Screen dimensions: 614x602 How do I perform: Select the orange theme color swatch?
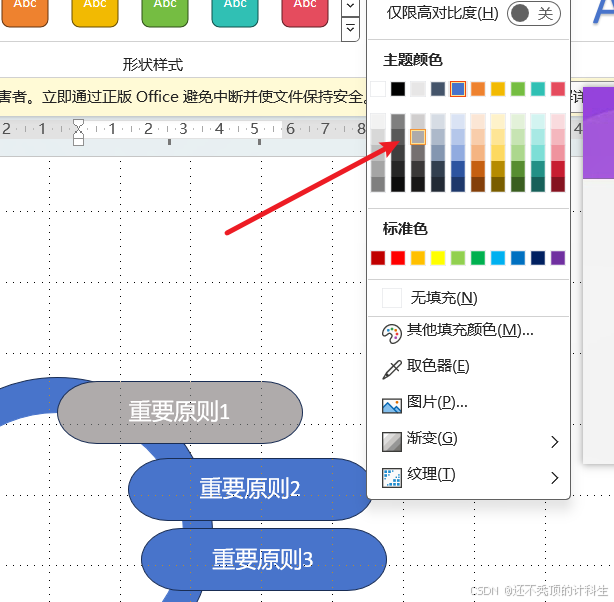click(478, 89)
